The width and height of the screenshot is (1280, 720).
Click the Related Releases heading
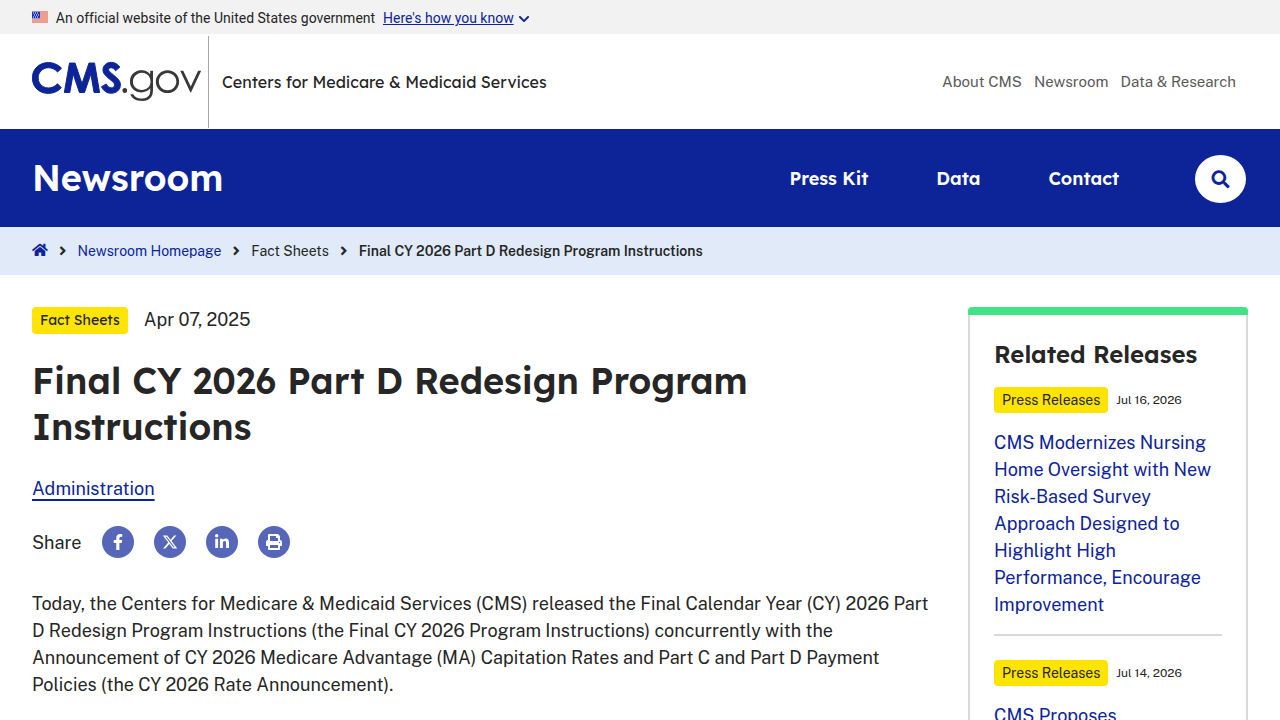click(1095, 355)
